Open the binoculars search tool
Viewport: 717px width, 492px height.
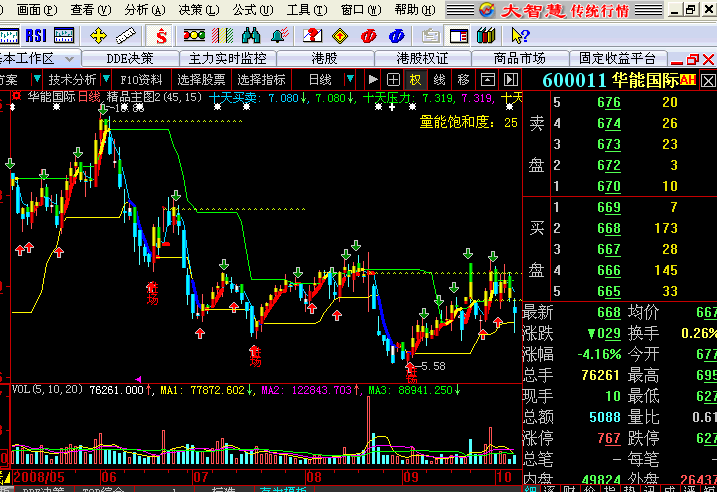[x=251, y=36]
